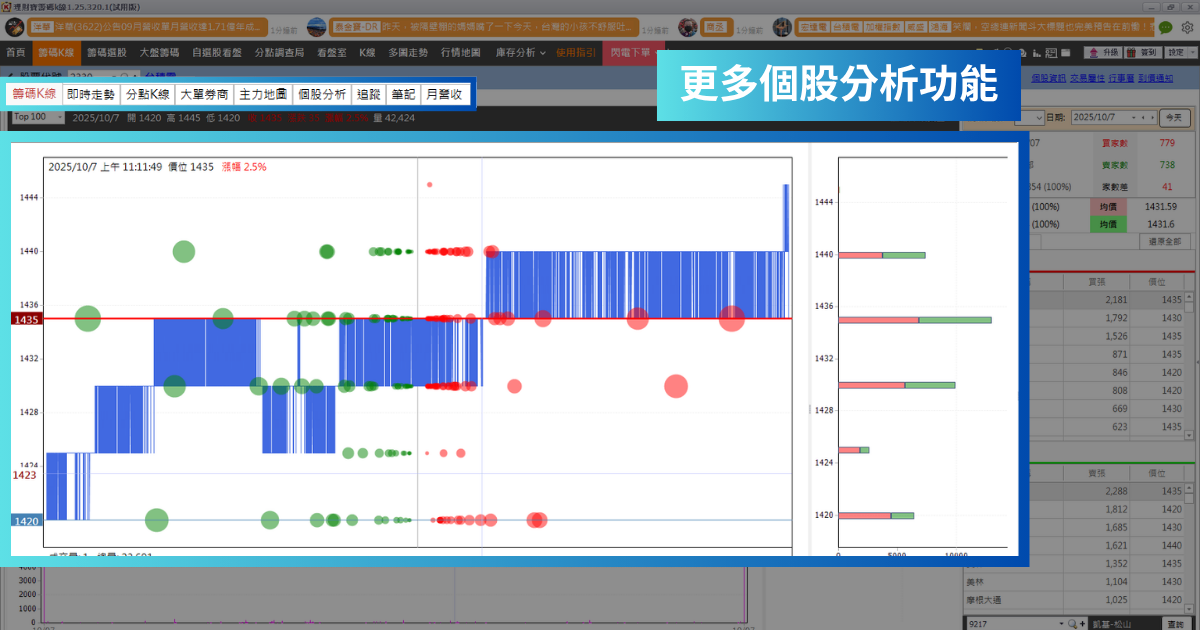
Task: Click the avatar beside the 商丞 post
Action: pos(688,27)
